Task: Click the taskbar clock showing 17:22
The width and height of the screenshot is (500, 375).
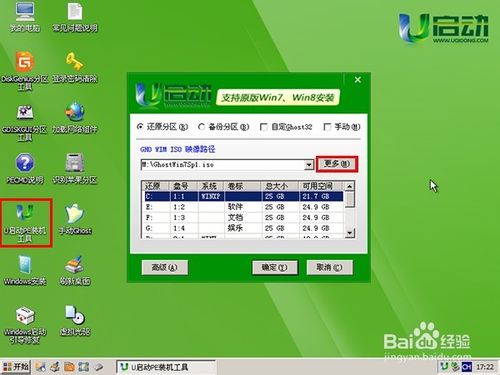Action: pos(485,367)
